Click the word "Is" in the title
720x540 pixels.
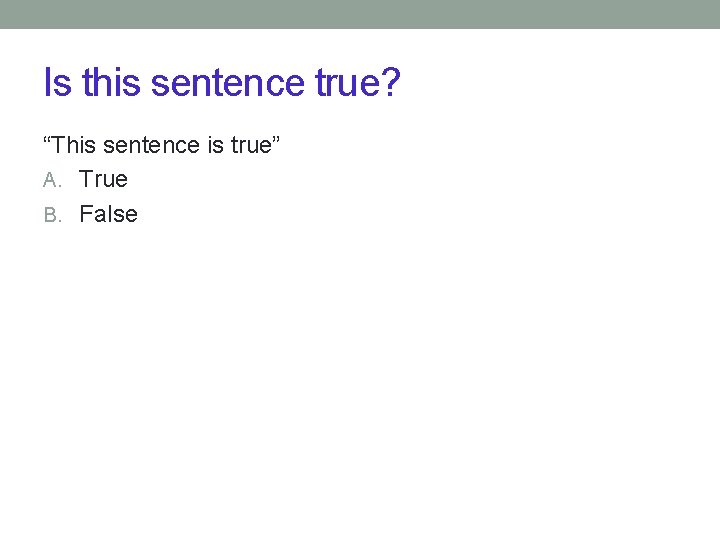(57, 83)
